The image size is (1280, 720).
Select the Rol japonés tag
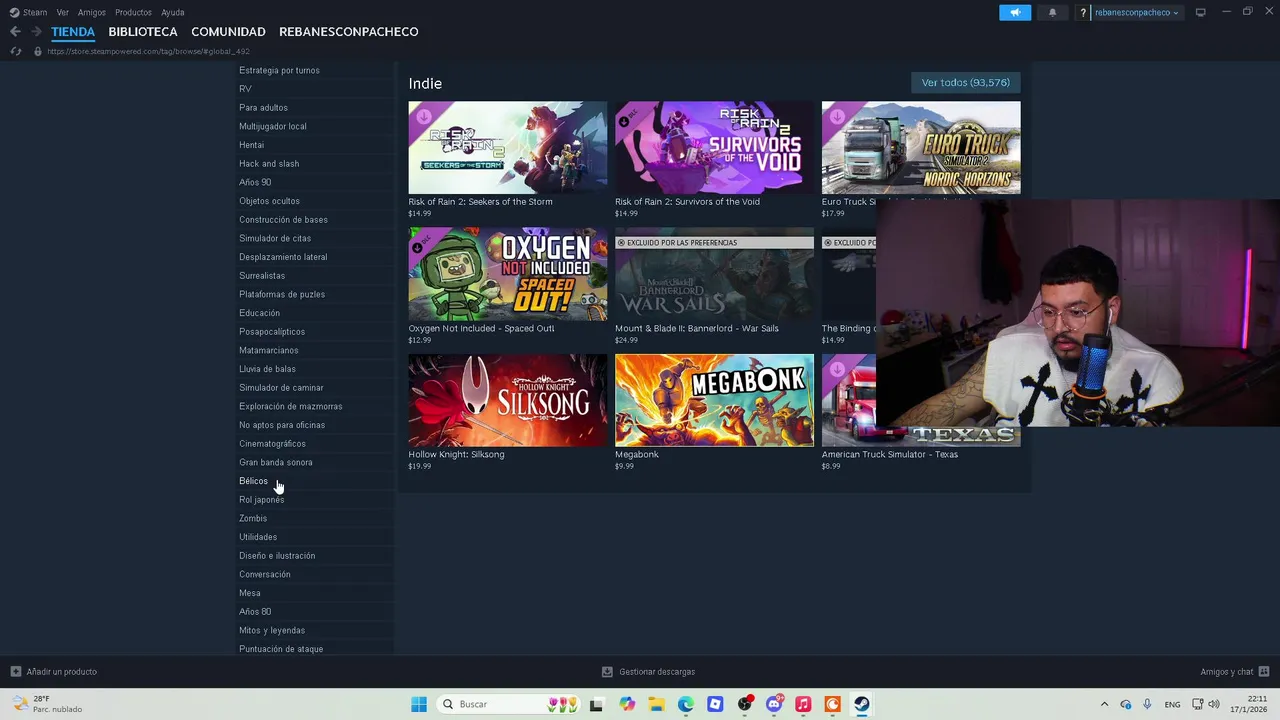coord(262,500)
